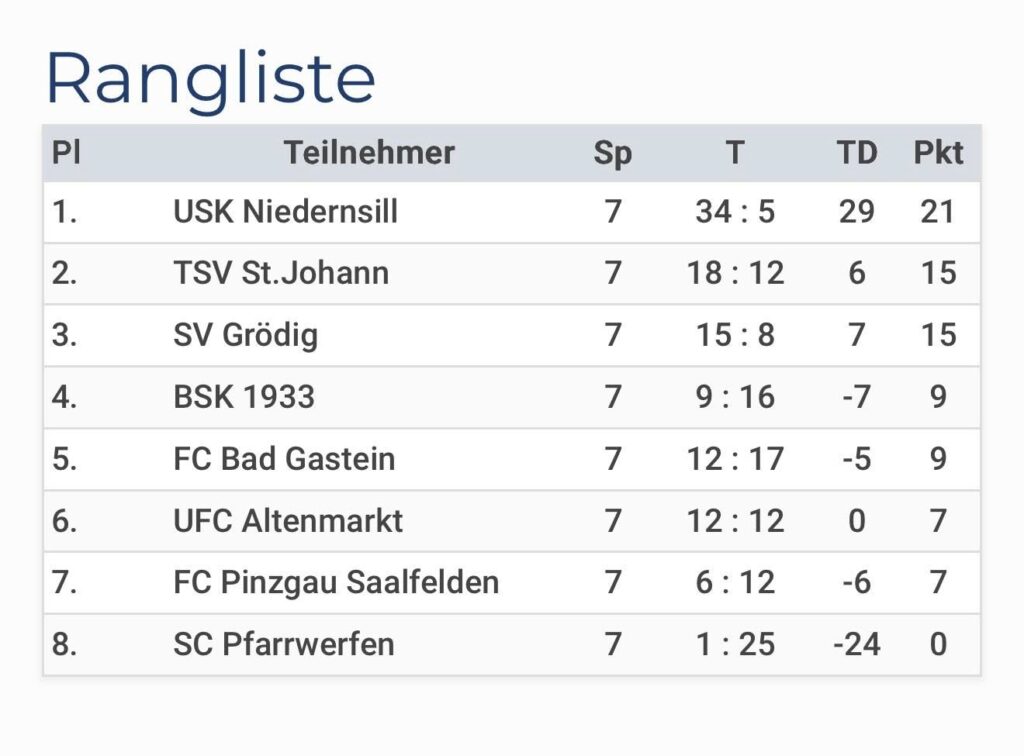Click Pfarrwerfen's -24 goal difference
This screenshot has width=1024, height=756.
[857, 644]
